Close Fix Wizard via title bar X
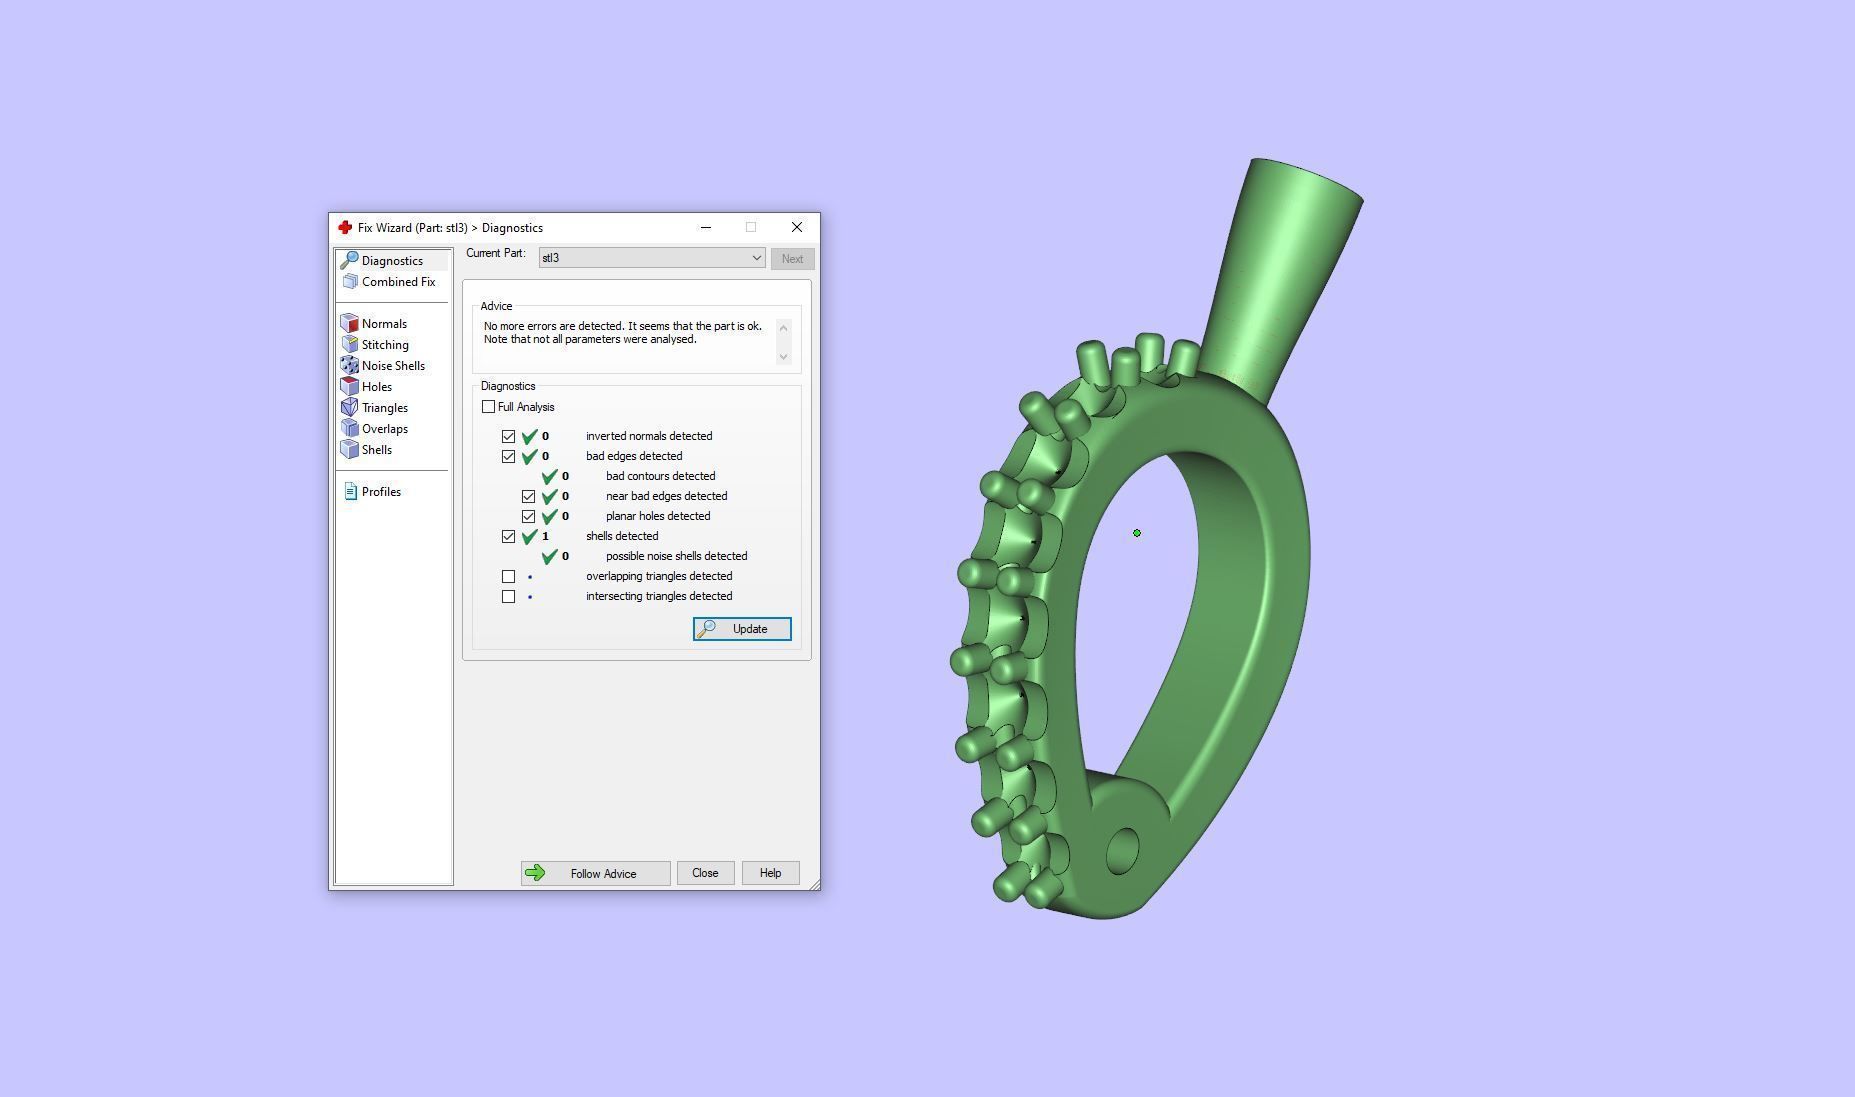The image size is (1855, 1097). point(797,227)
